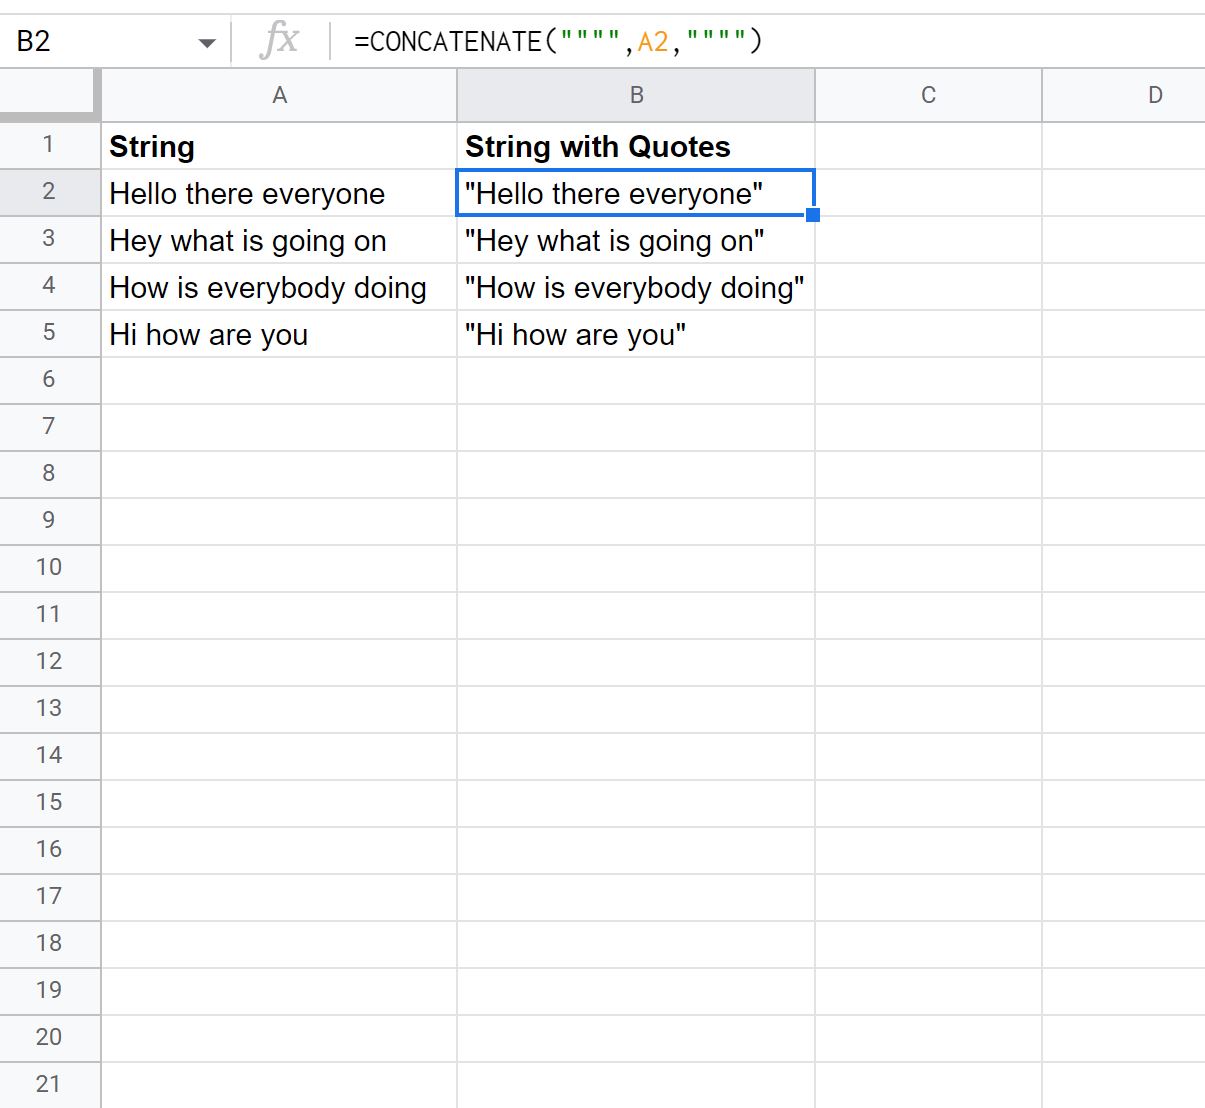This screenshot has width=1205, height=1108.
Task: Select the row 6 header
Action: click(50, 380)
